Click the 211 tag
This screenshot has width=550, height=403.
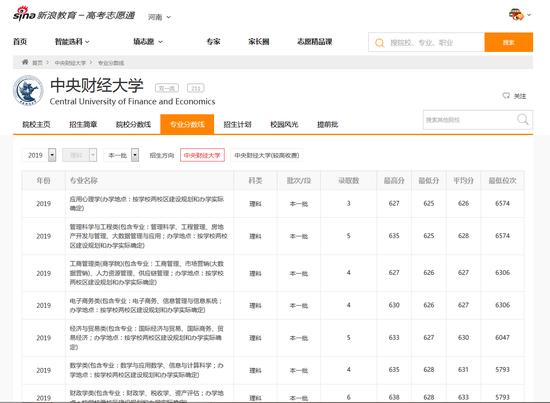click(196, 88)
